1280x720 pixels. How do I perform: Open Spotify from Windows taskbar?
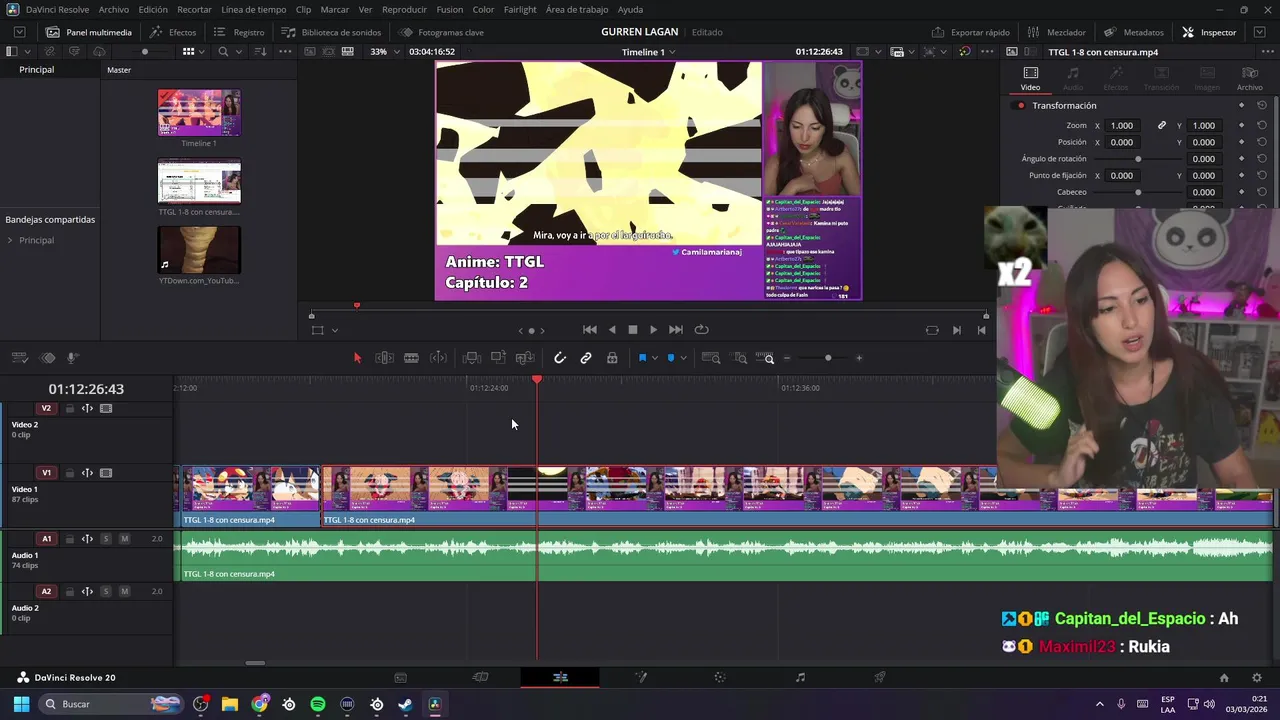(x=318, y=704)
